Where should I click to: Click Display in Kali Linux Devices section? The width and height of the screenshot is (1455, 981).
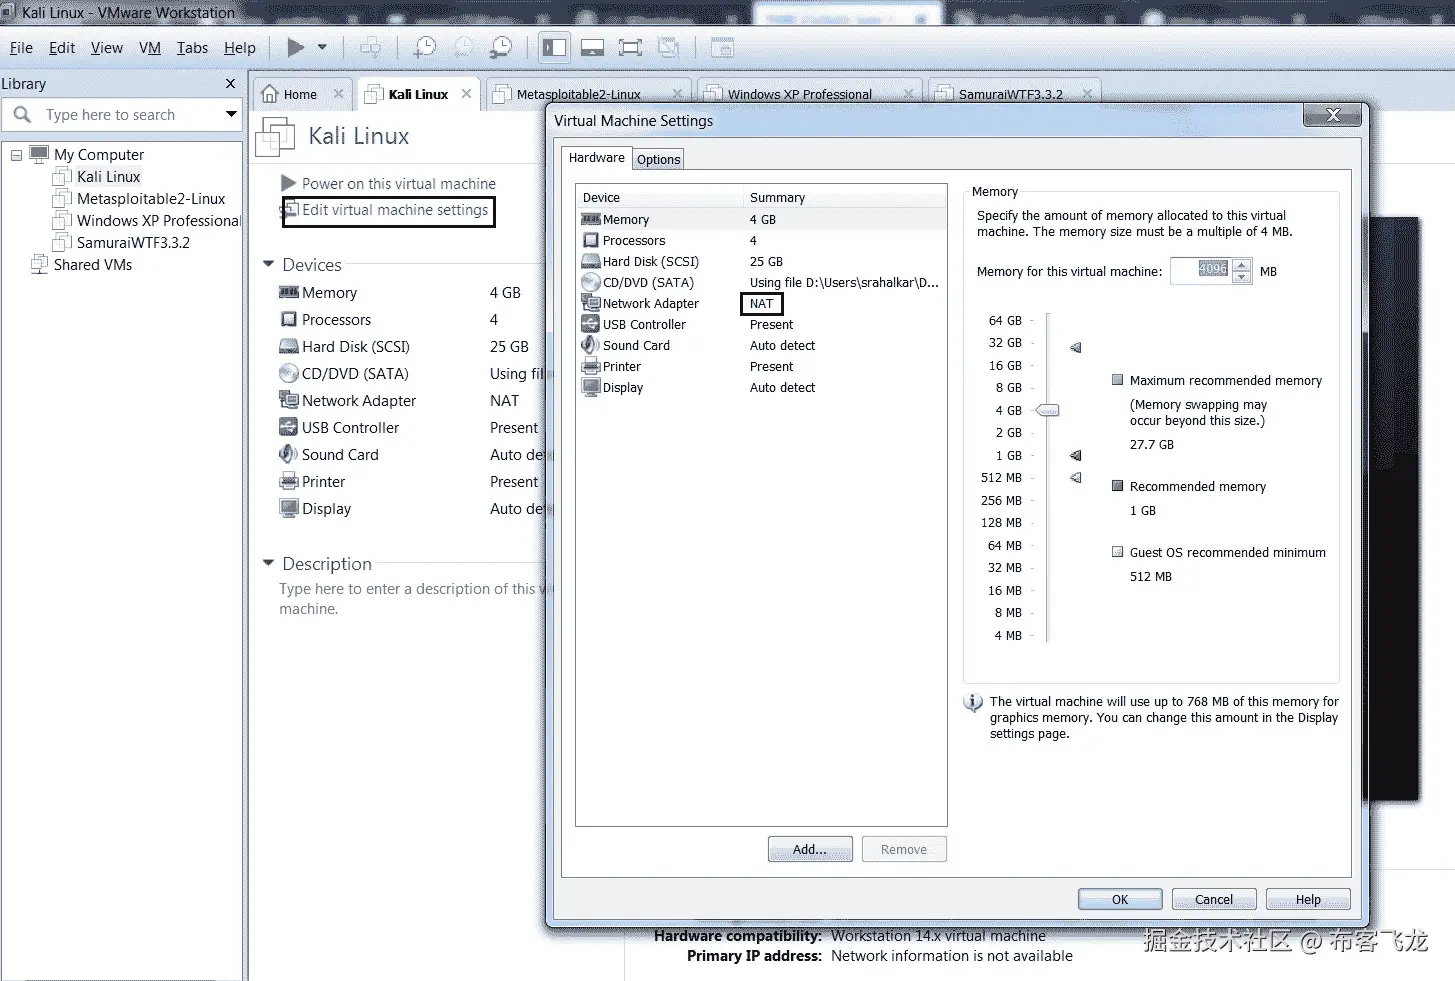click(x=326, y=509)
